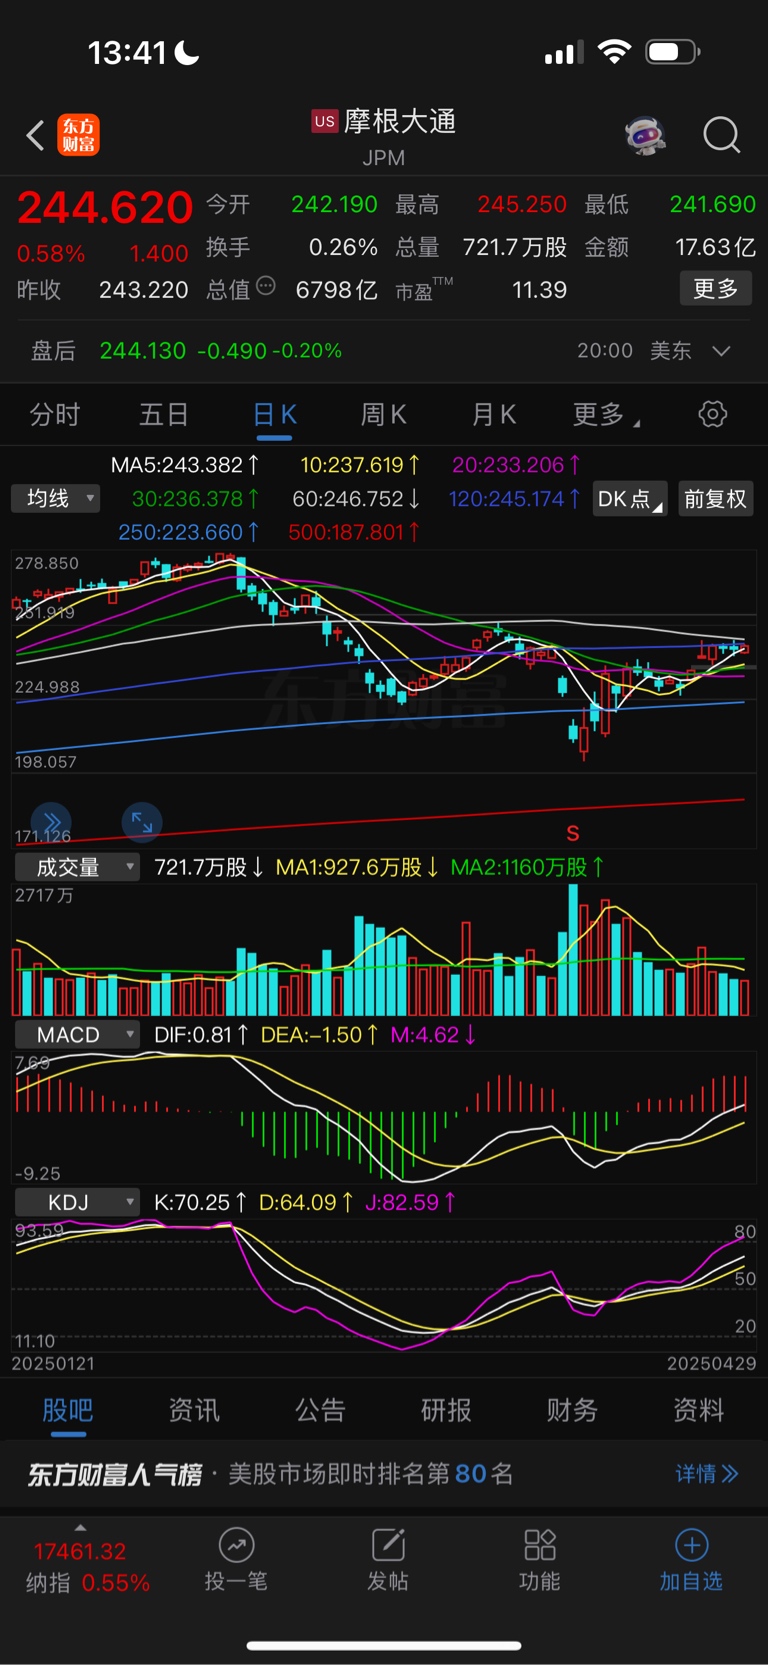This screenshot has height=1665, width=768.
Task: Open the 财务 tab
Action: (572, 1410)
